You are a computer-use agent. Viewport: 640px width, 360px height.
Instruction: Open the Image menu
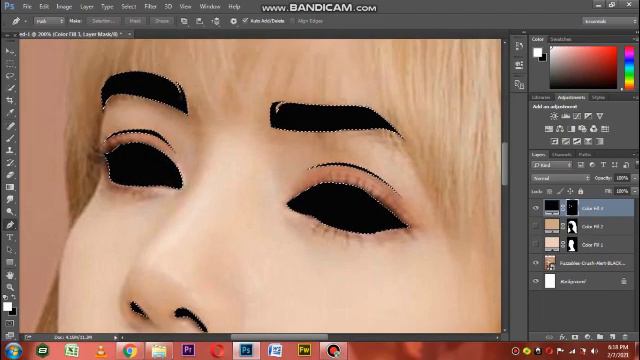point(64,7)
